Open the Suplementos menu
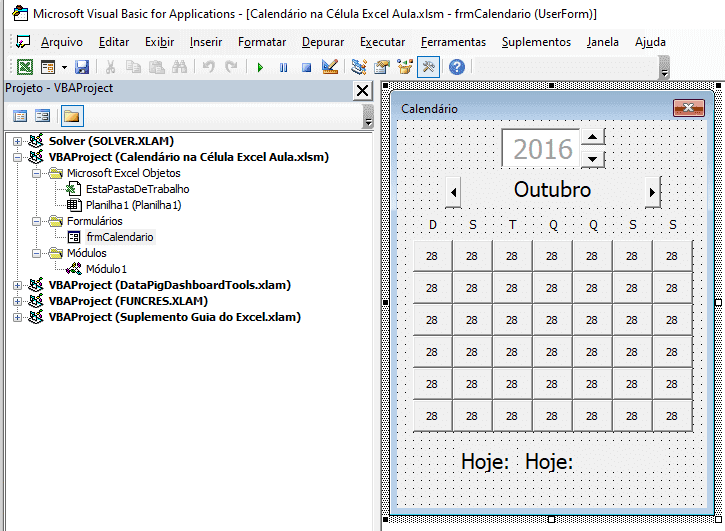This screenshot has width=725, height=531. coord(536,42)
